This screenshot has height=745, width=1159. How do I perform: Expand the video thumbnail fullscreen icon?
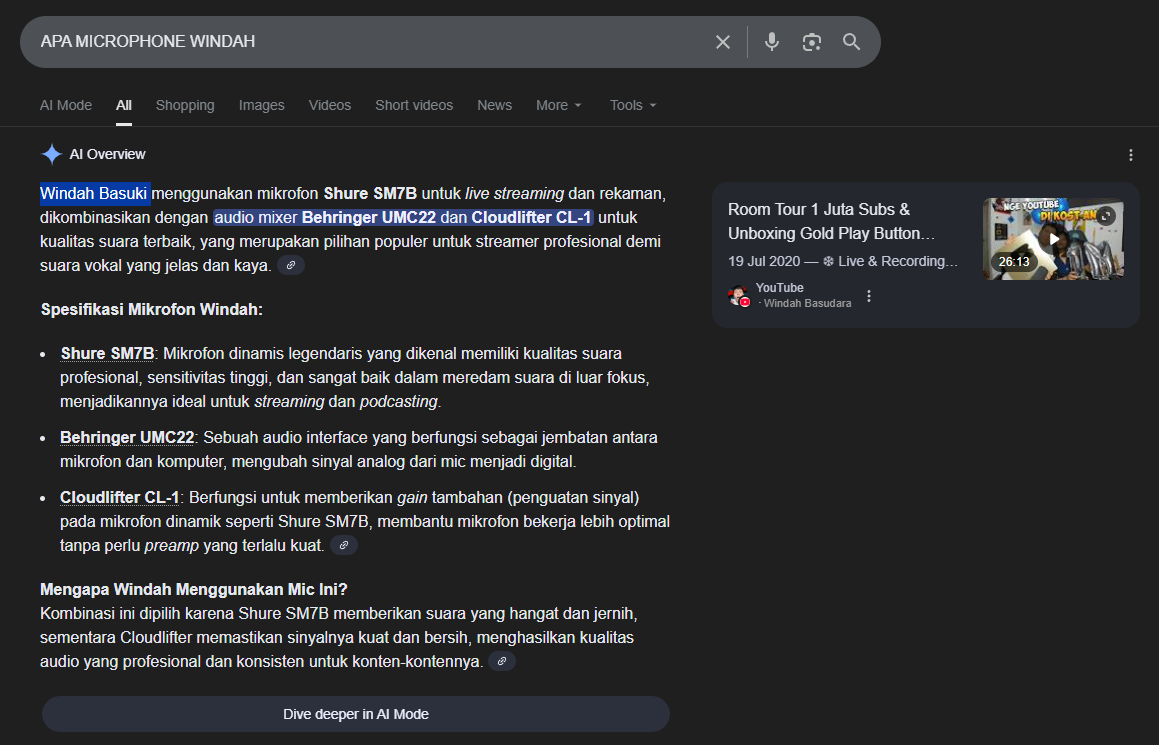[1106, 217]
